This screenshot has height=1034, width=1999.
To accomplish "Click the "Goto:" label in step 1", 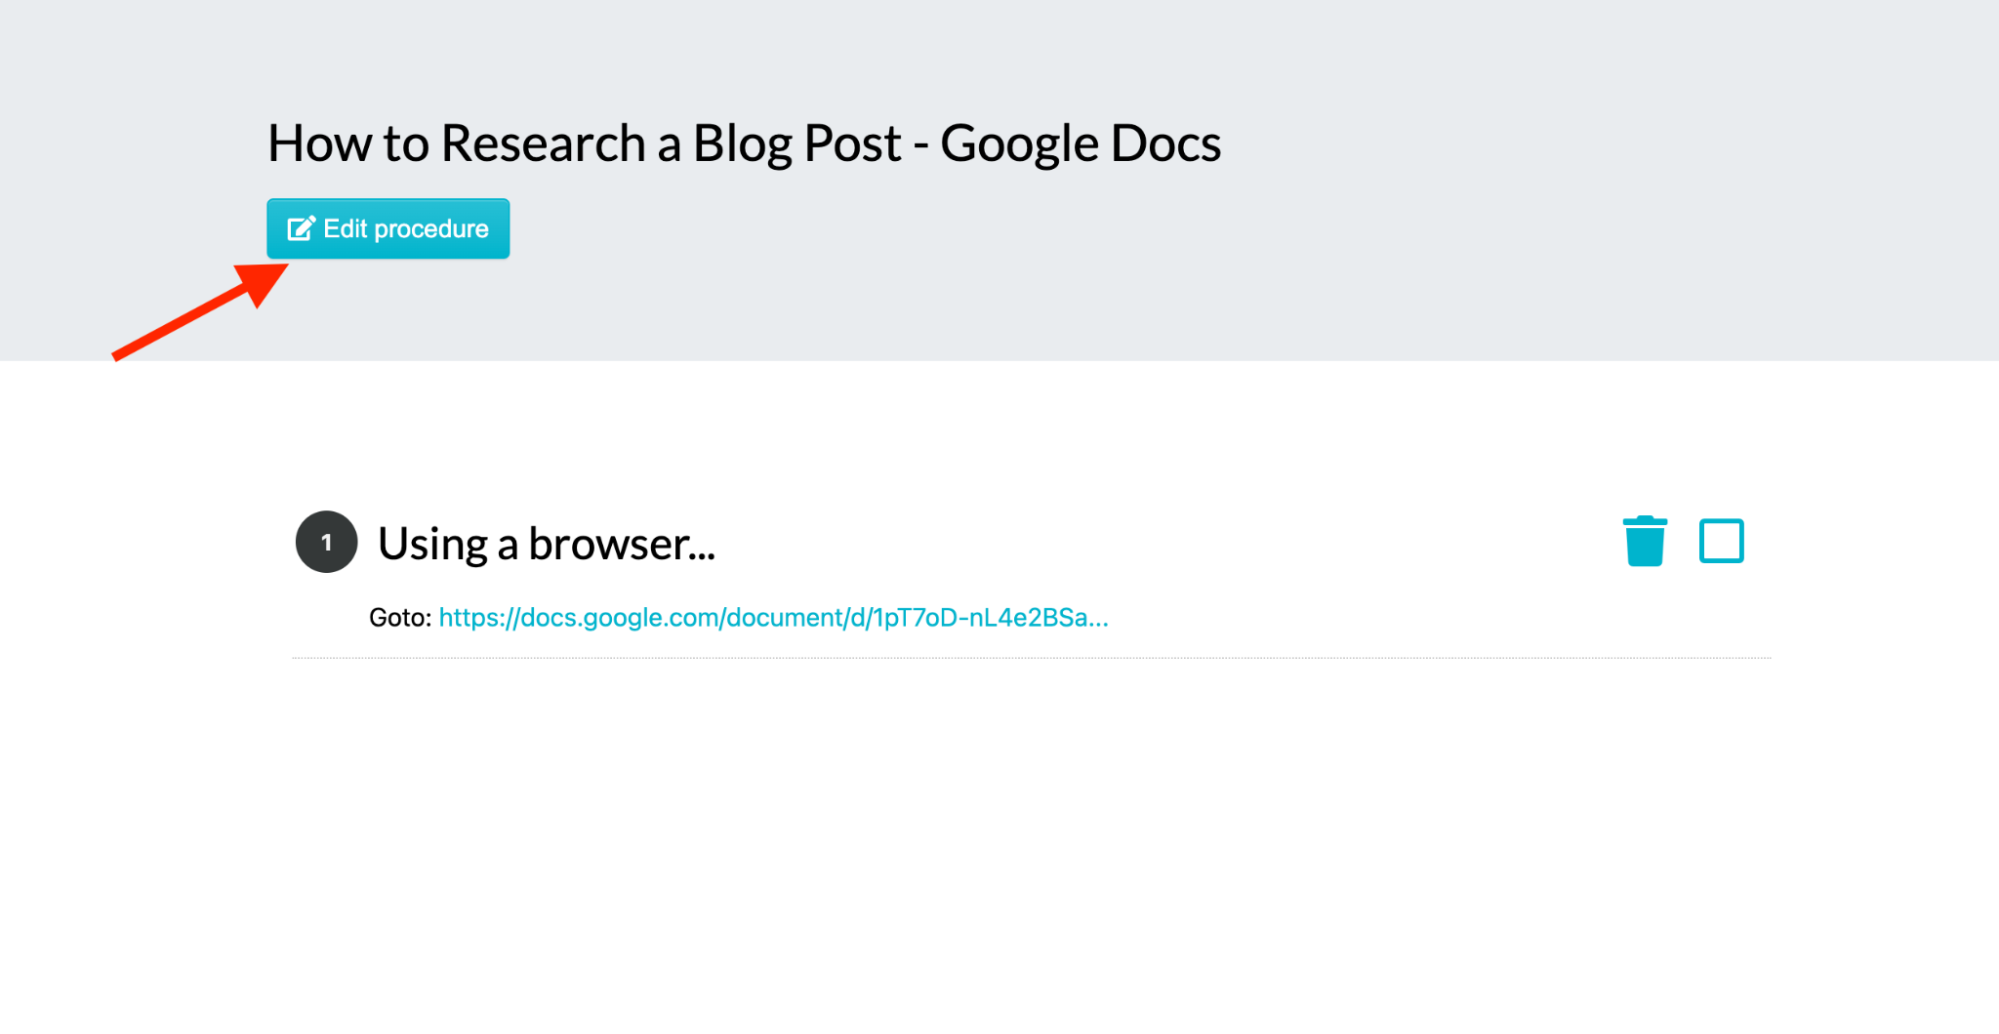I will point(400,618).
